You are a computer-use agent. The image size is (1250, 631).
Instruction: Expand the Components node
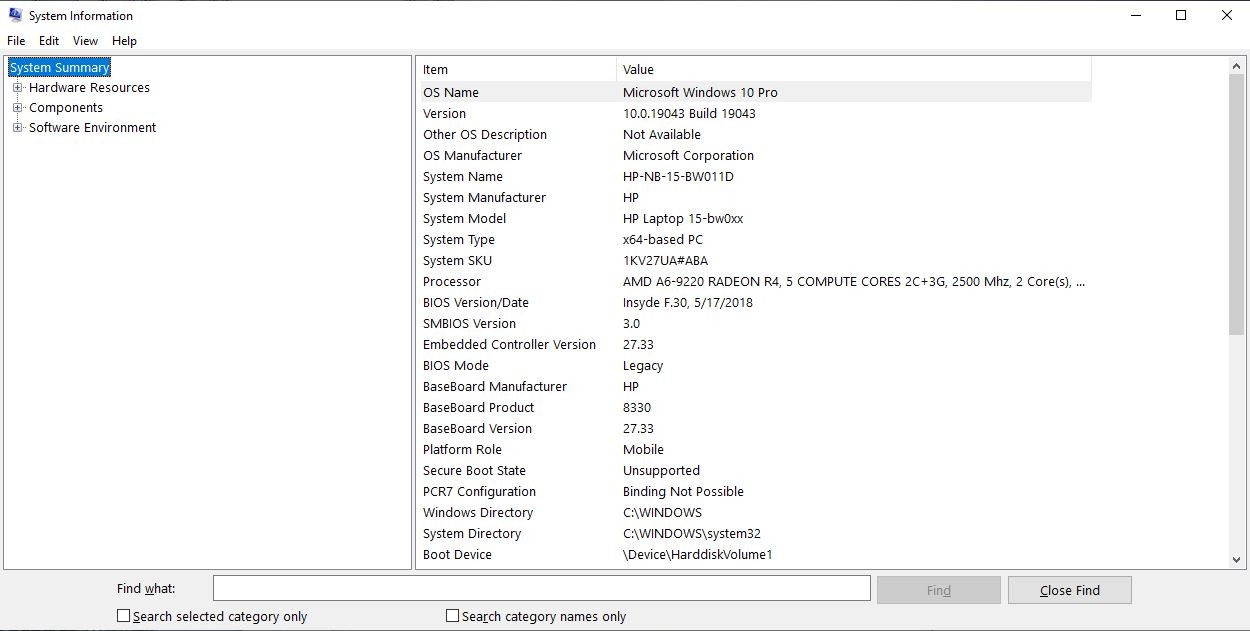tap(17, 108)
